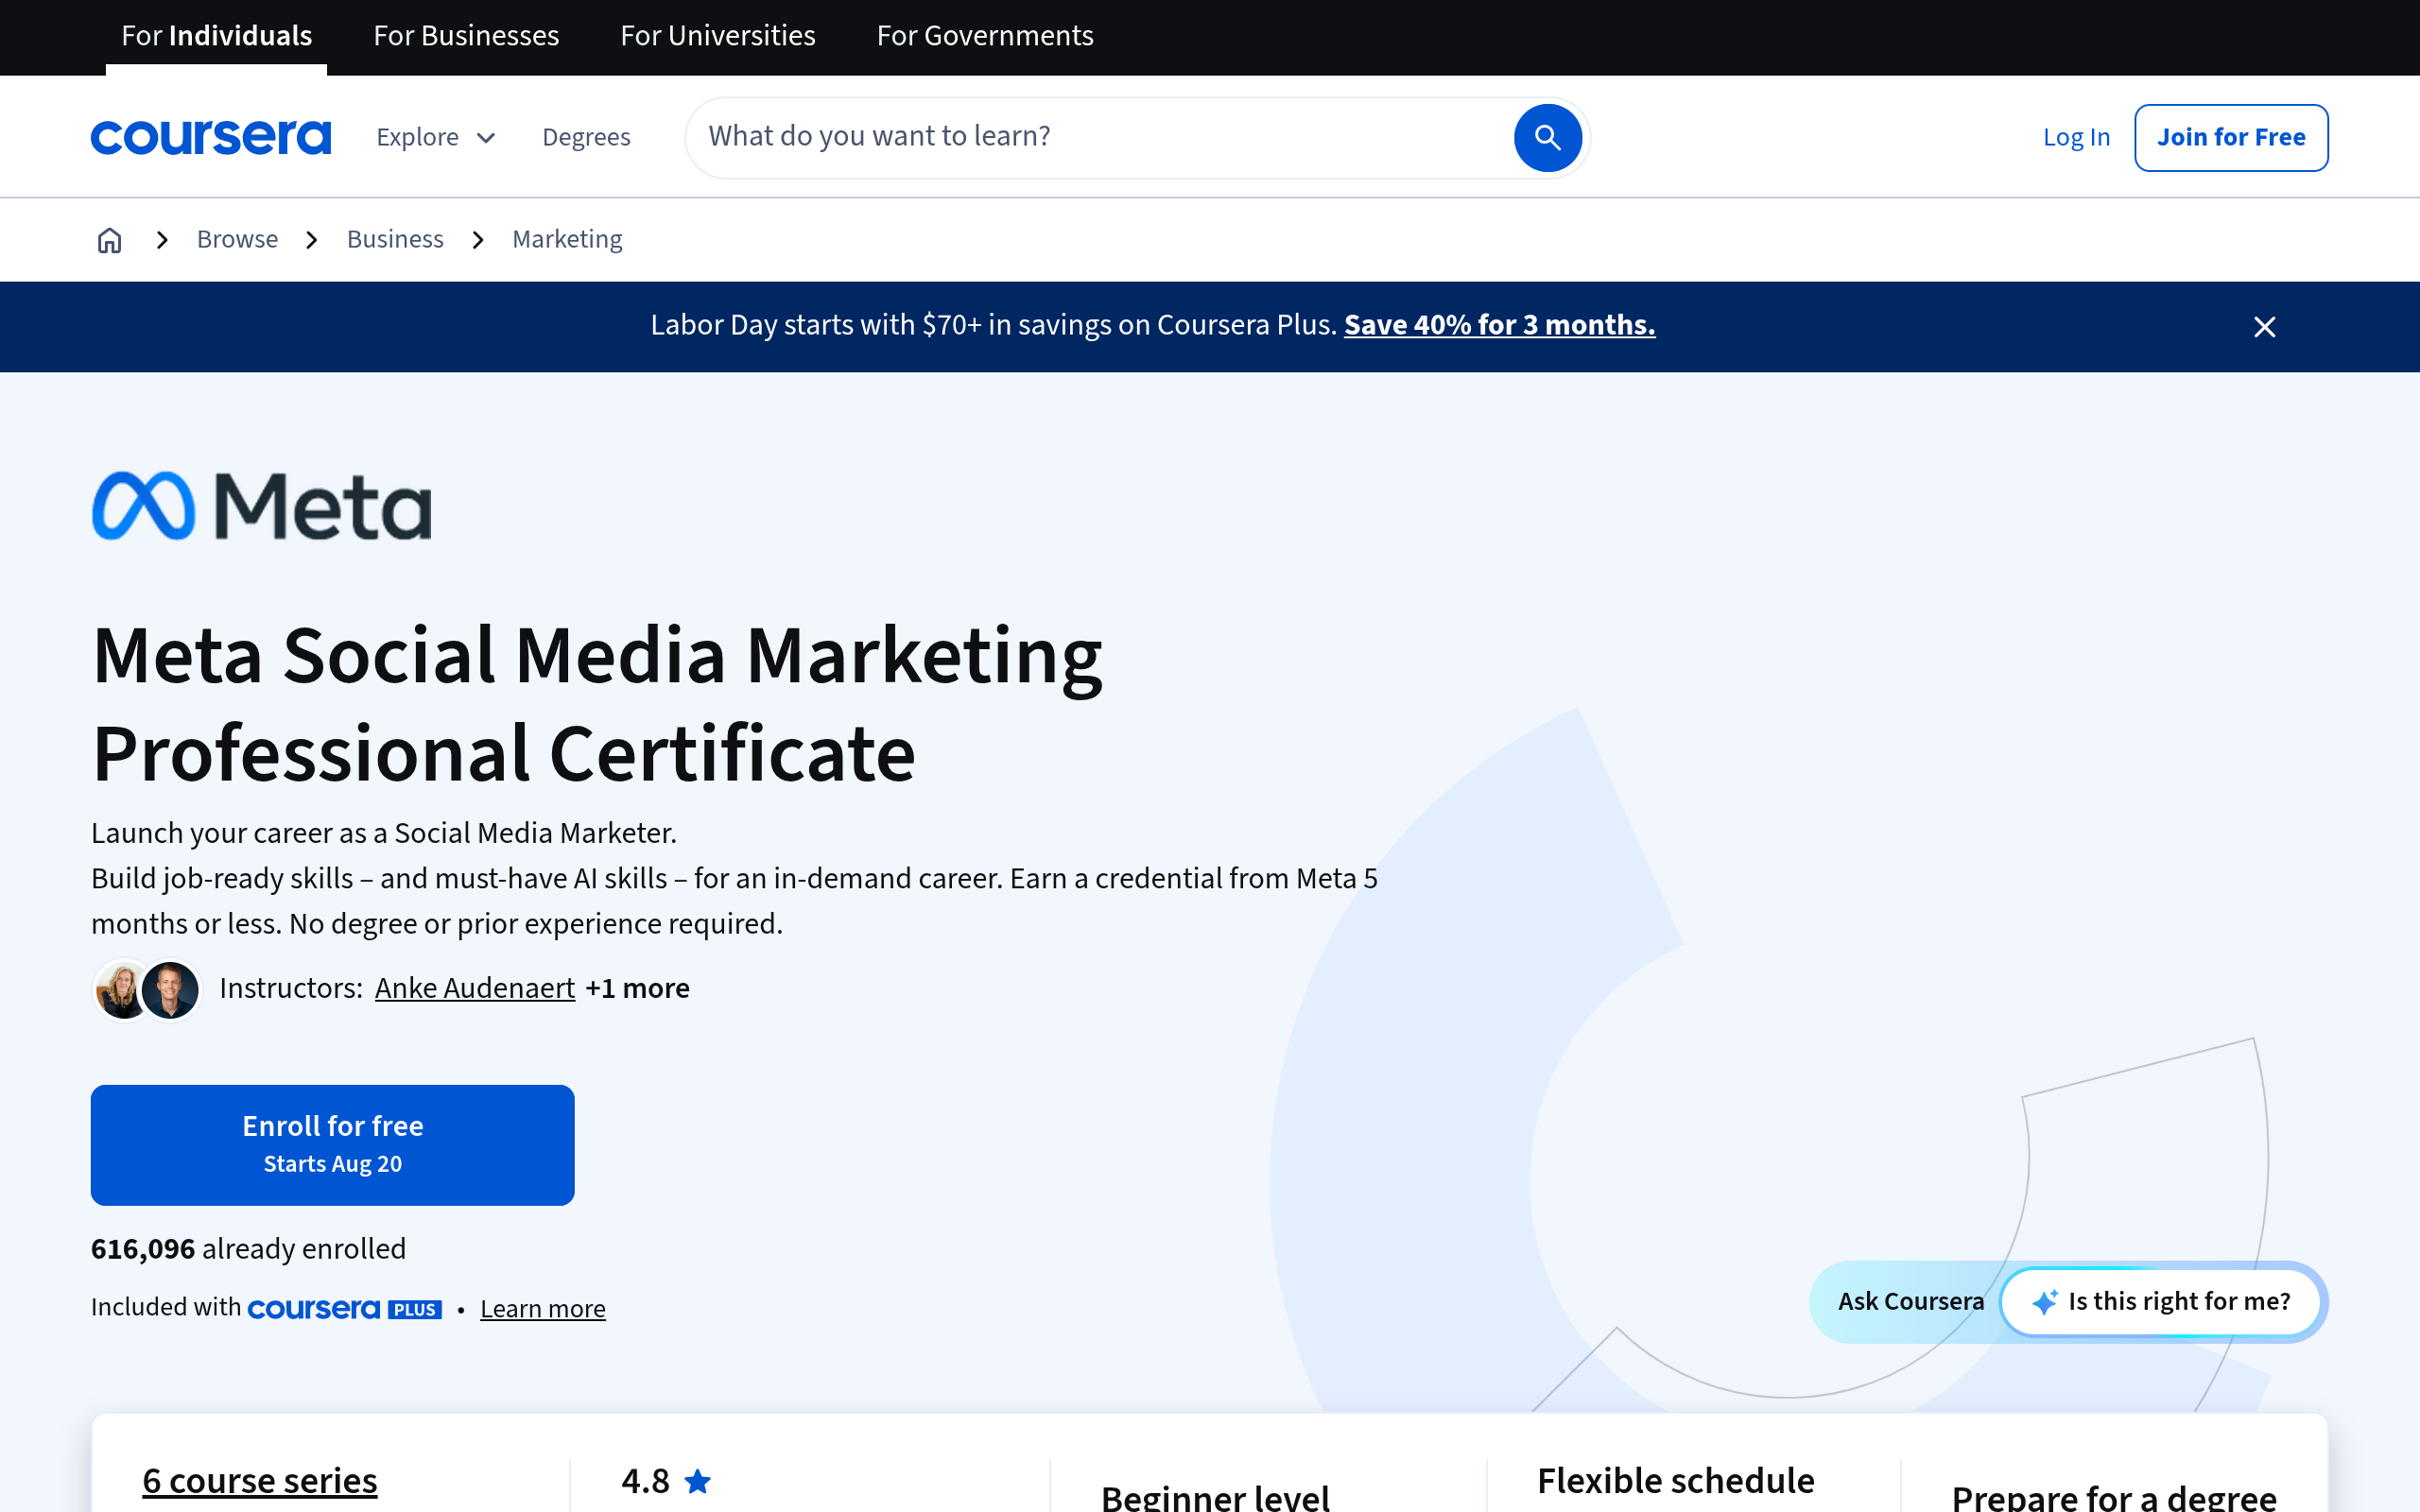The width and height of the screenshot is (2420, 1512).
Task: Click the Meta logo
Action: [x=262, y=506]
